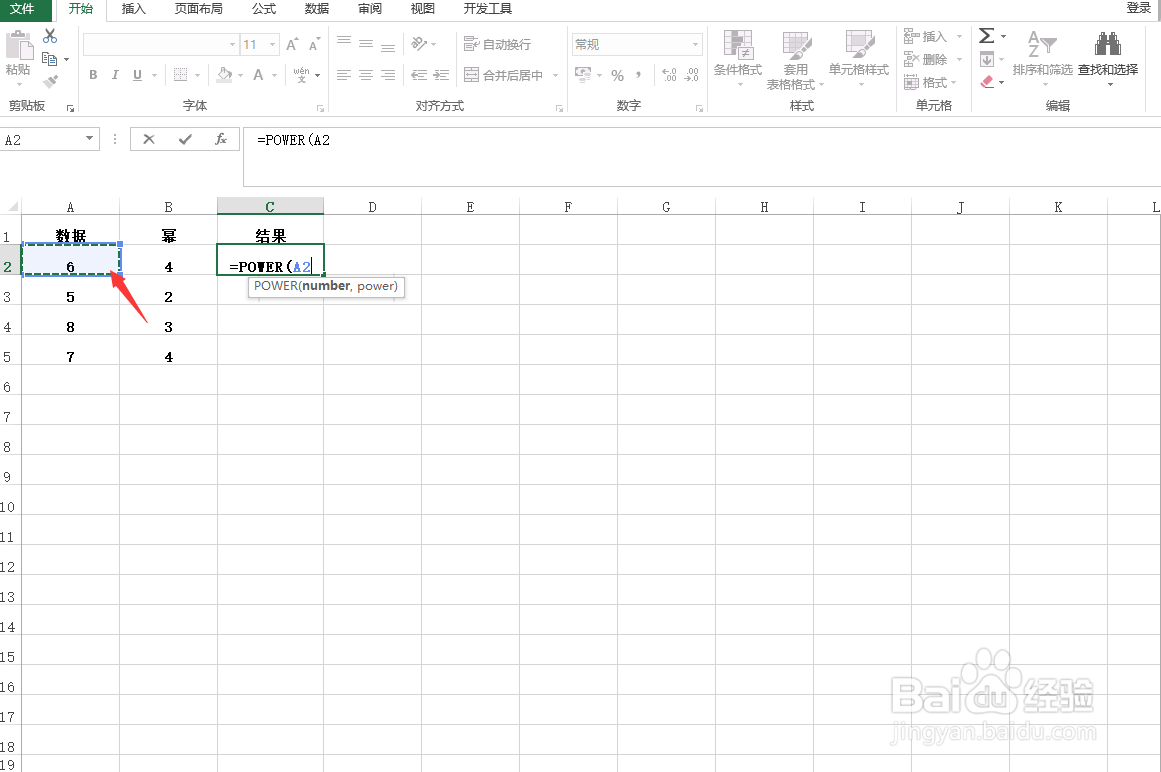
Task: Open 套用表格格式 table format gallery
Action: click(796, 61)
